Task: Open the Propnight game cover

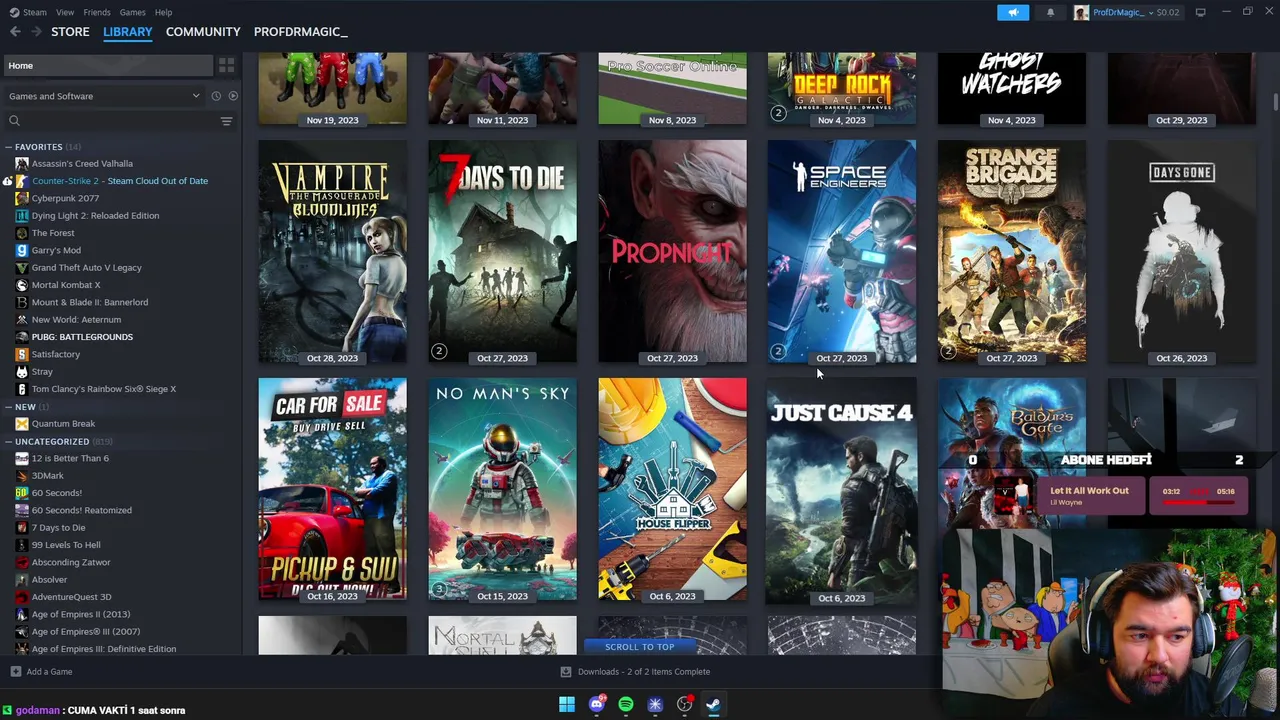Action: 672,251
